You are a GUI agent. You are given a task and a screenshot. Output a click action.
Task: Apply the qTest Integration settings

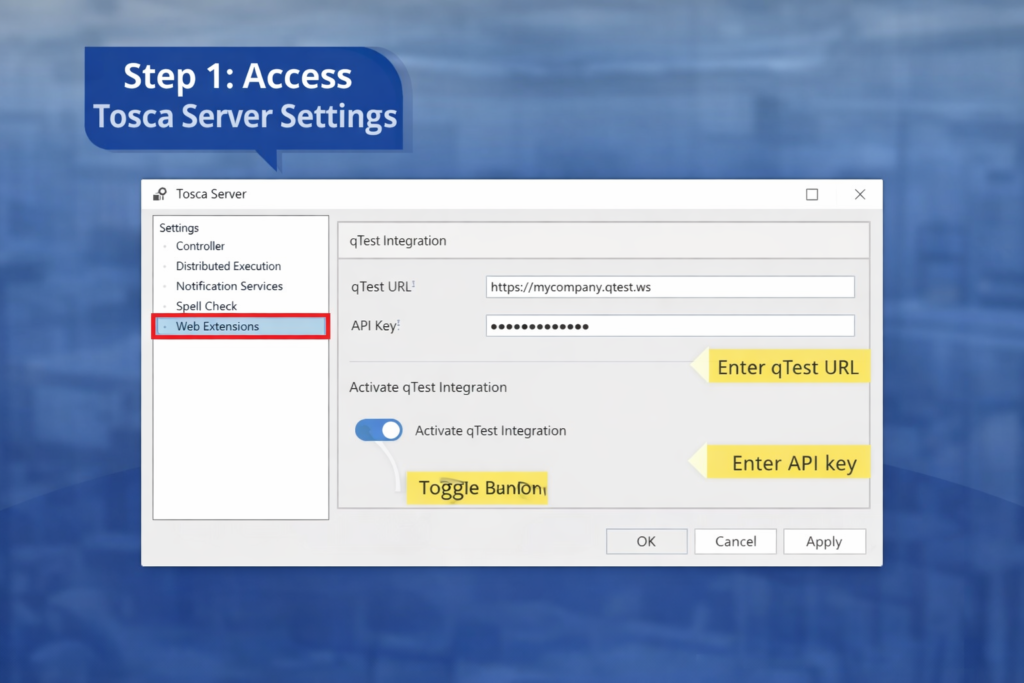tap(824, 541)
